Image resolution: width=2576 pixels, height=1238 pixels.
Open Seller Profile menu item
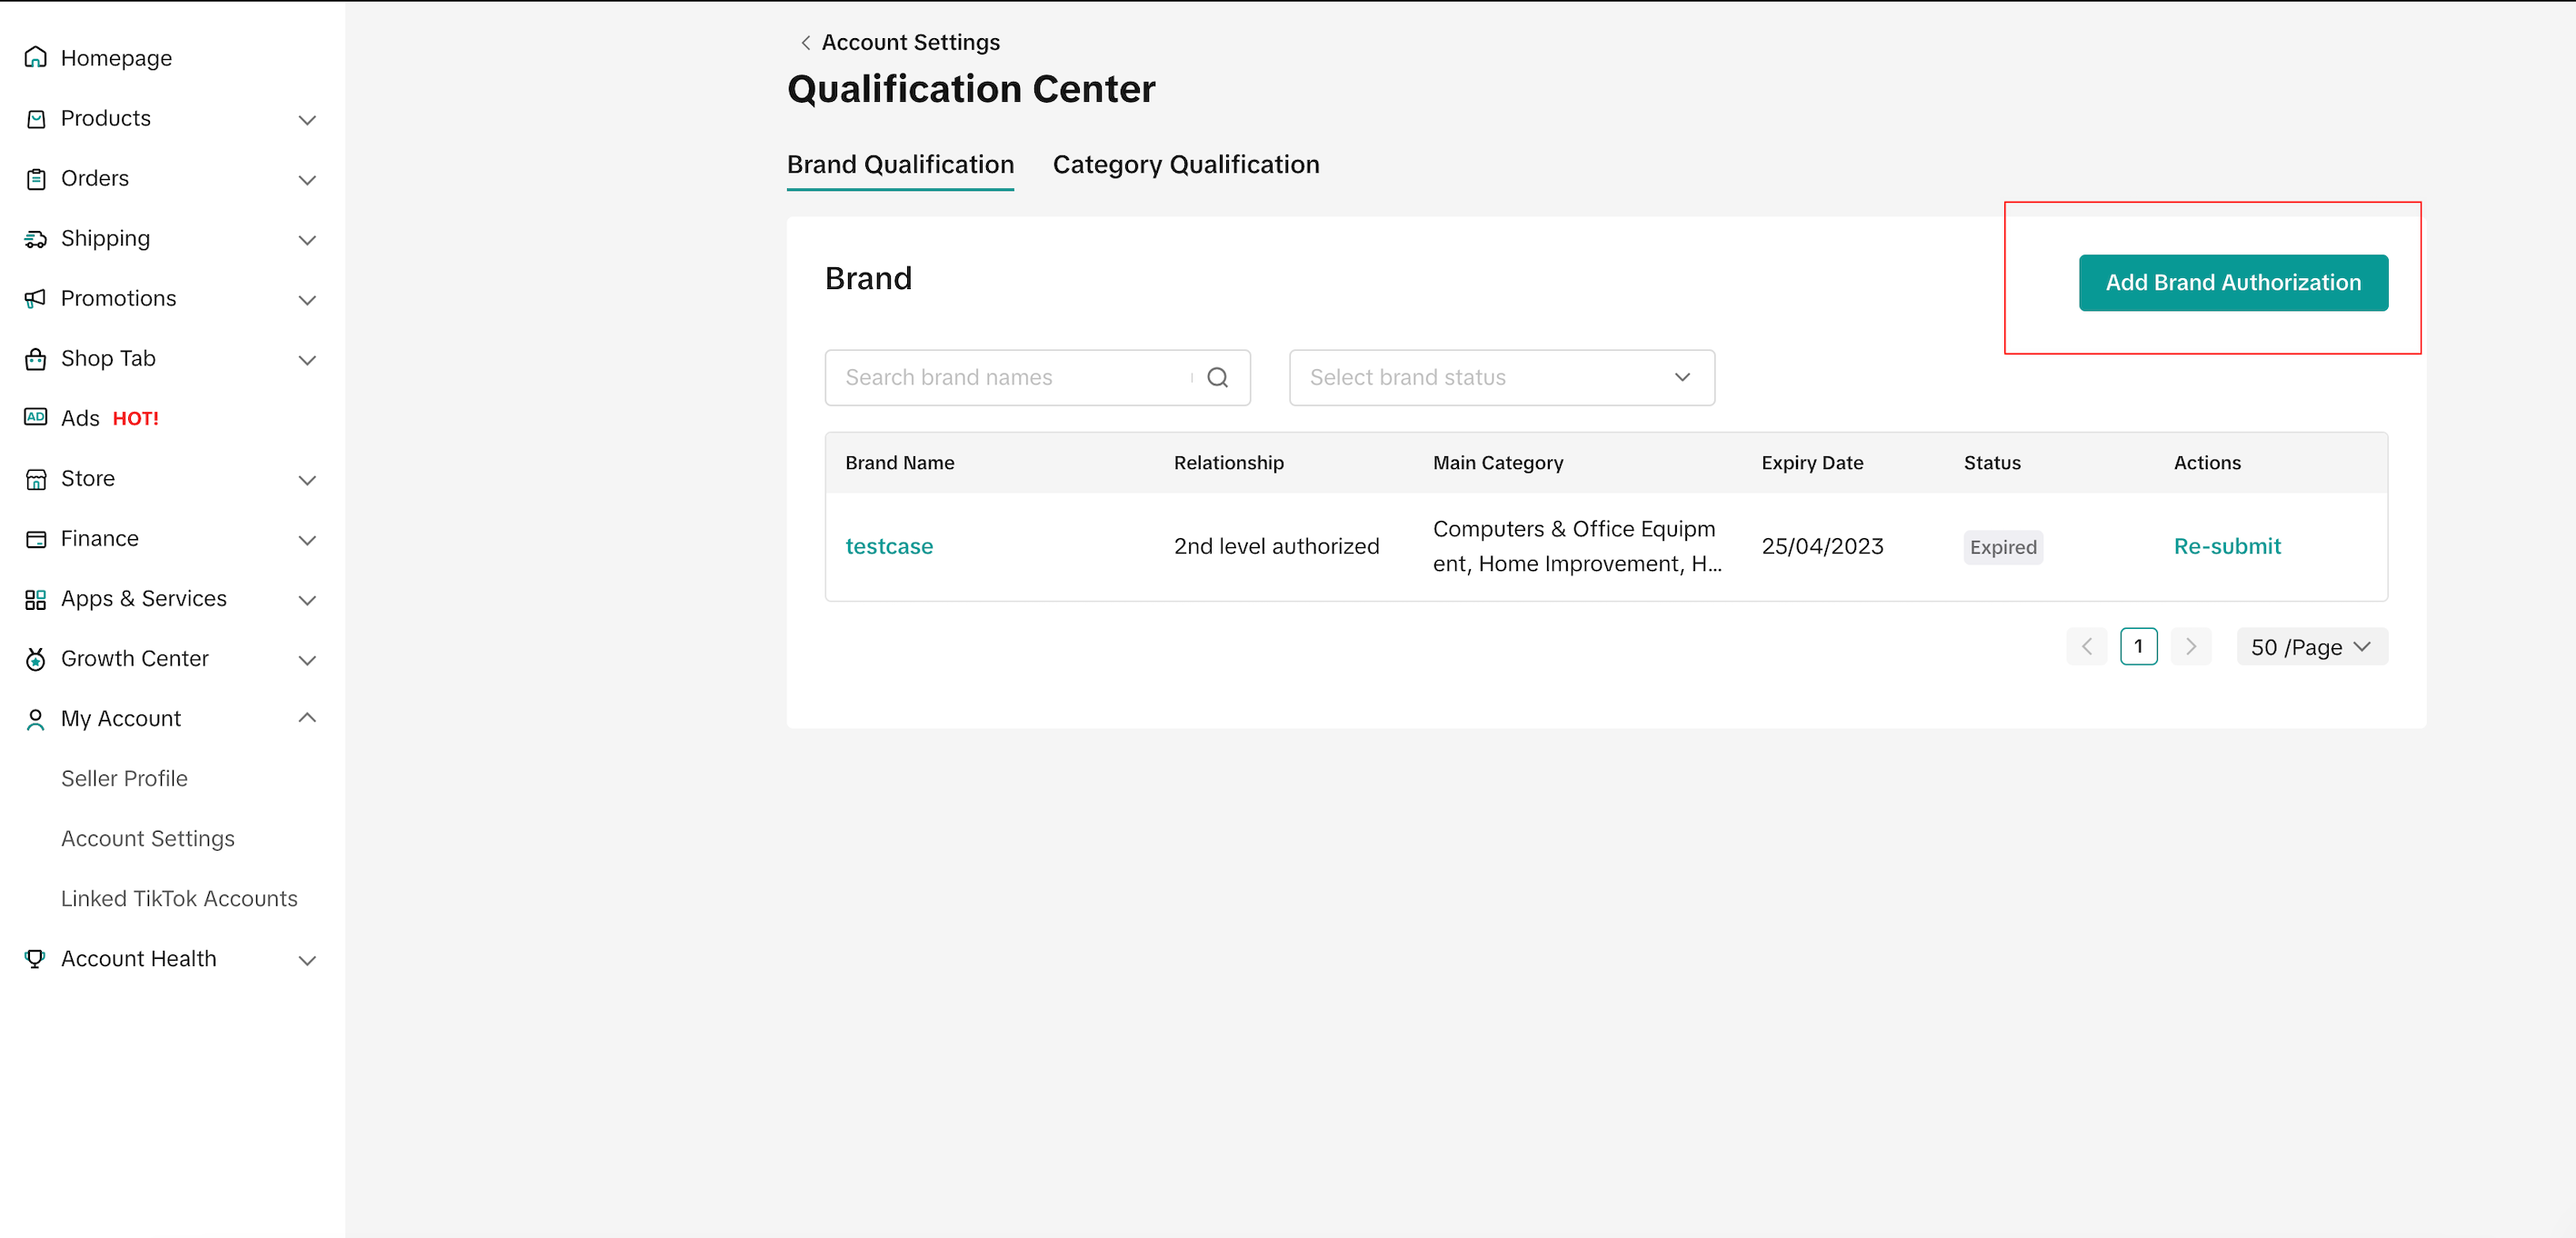point(124,779)
